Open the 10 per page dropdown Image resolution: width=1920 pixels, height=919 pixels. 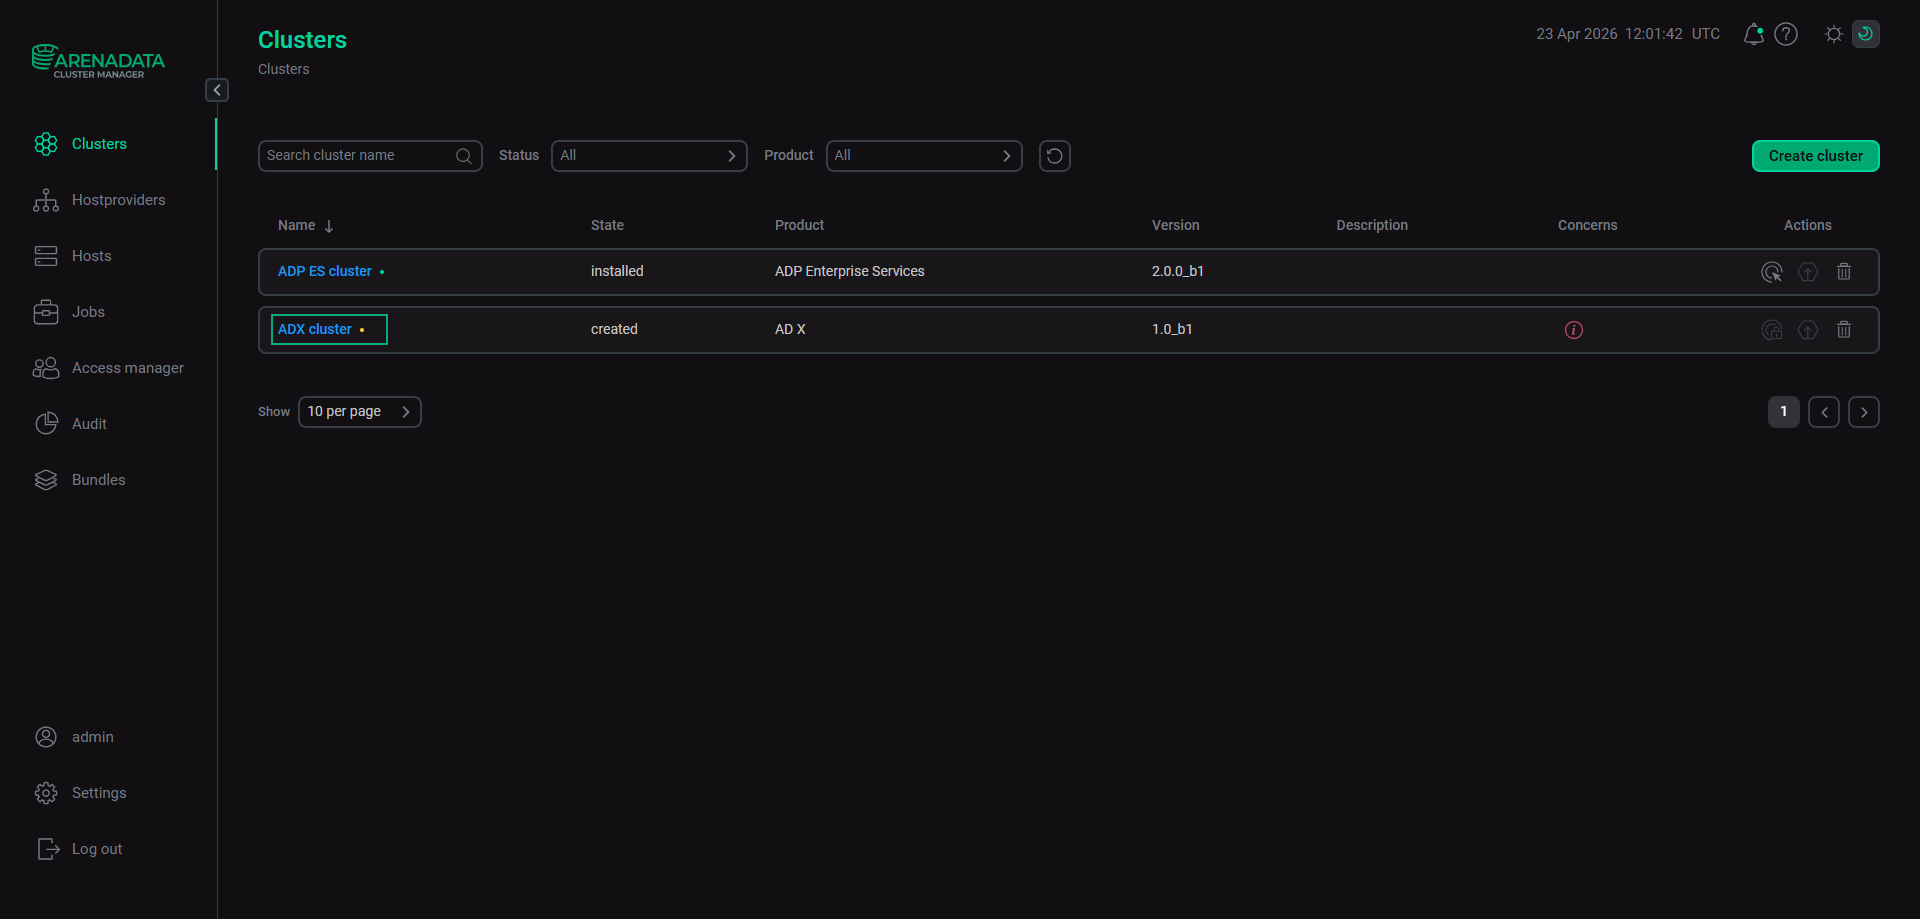(359, 412)
